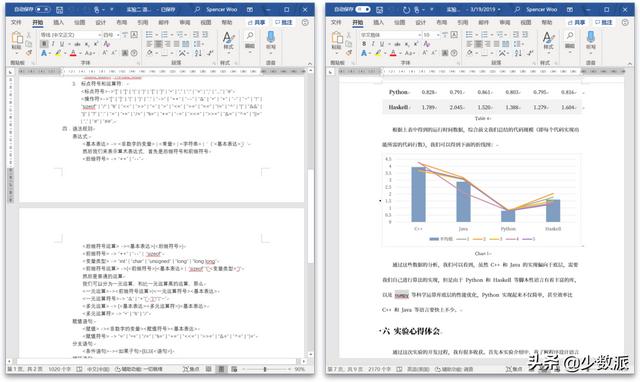Click 批注 button in left window
The height and width of the screenshot is (382, 640).
[x=284, y=22]
